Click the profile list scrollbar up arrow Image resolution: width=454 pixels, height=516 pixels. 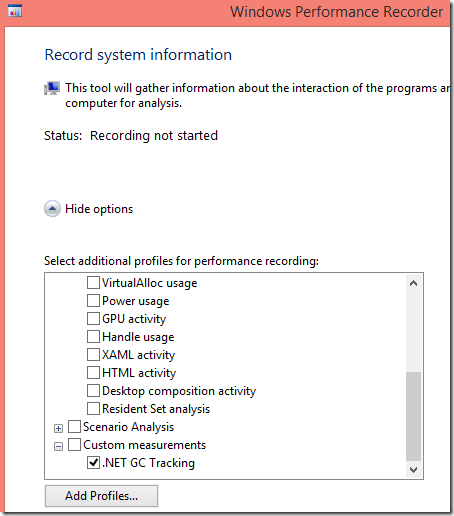tap(414, 283)
